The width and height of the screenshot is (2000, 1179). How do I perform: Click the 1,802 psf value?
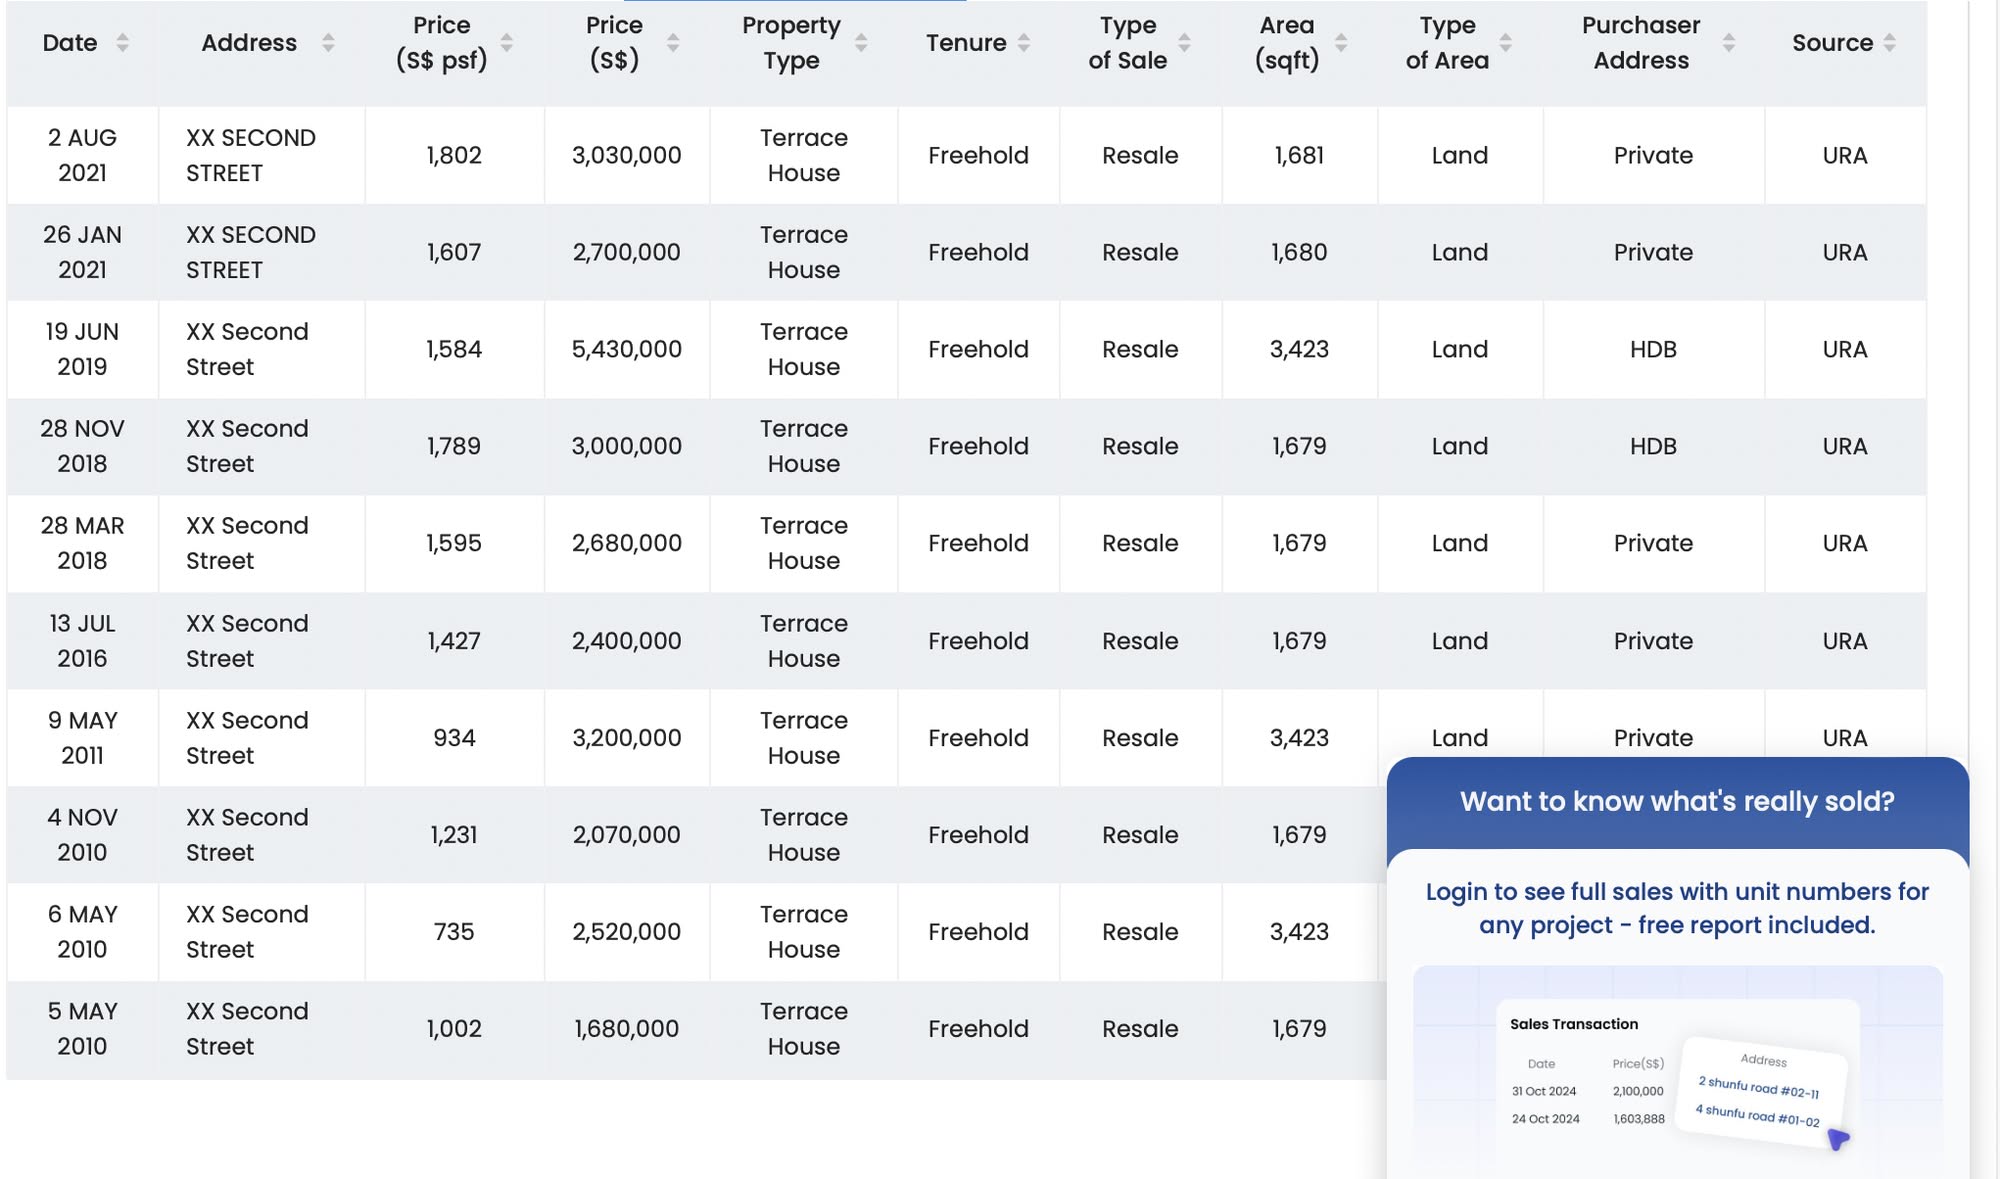(x=454, y=155)
